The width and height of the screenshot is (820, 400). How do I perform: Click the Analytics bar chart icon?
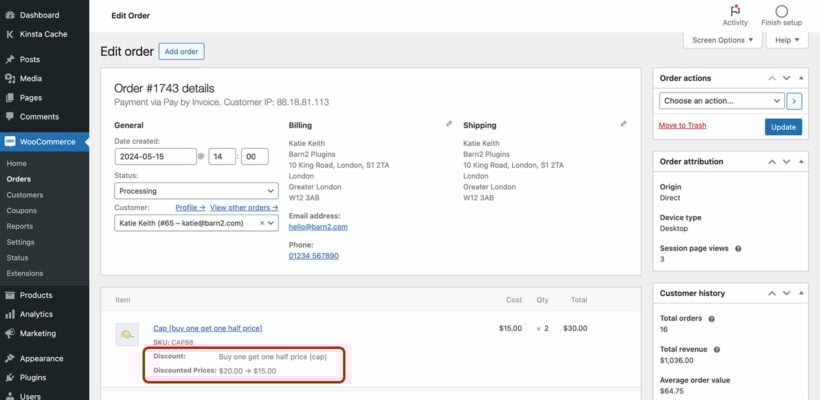coord(9,314)
